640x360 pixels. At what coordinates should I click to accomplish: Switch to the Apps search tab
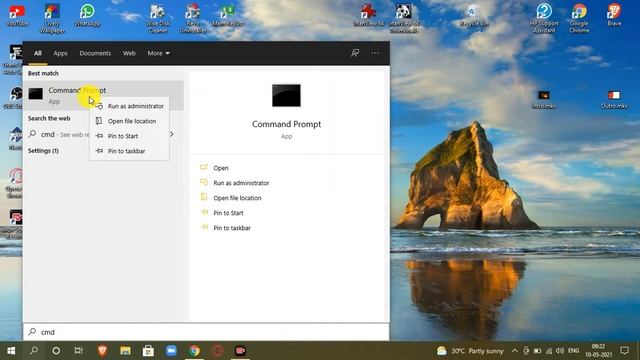[x=60, y=53]
